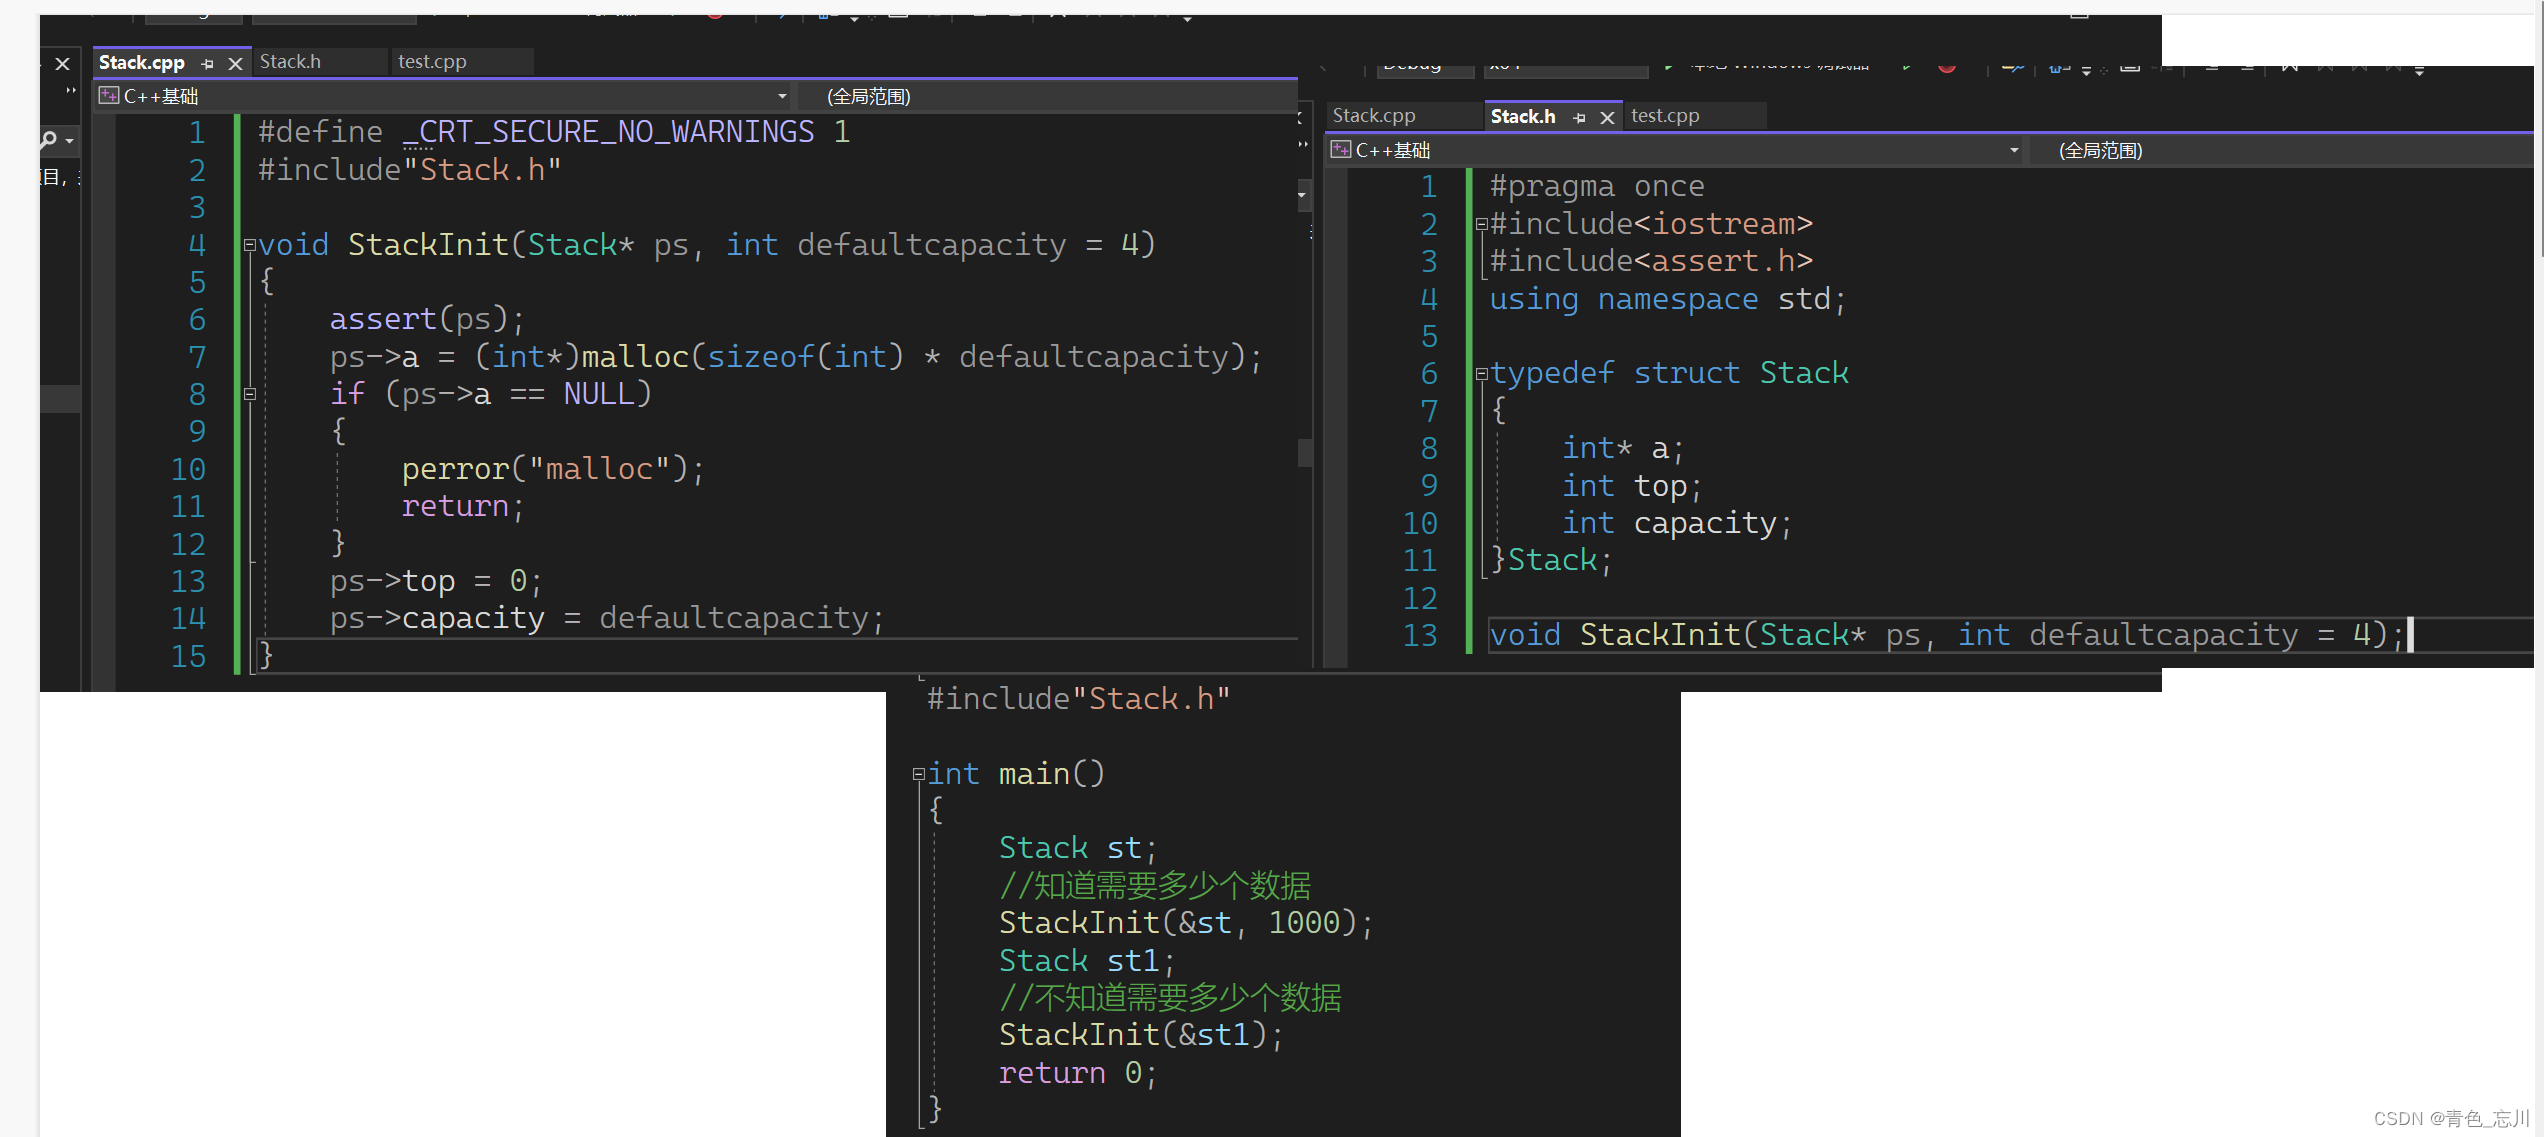
Task: Switch to Stack.h tab in left editor
Action: [x=290, y=62]
